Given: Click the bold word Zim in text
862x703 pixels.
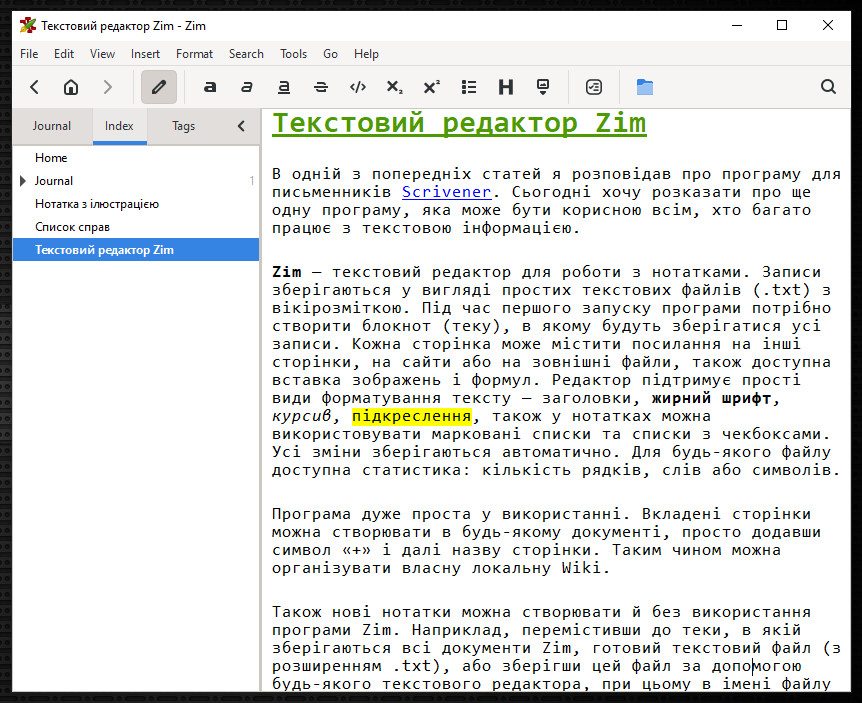Looking at the screenshot, I should click(286, 272).
